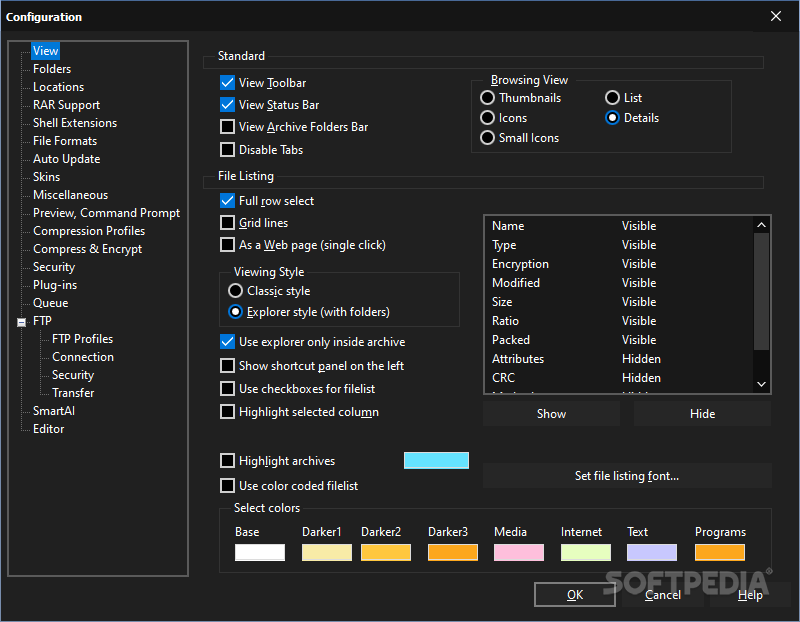Open Skins settings page
Image resolution: width=800 pixels, height=622 pixels.
46,177
